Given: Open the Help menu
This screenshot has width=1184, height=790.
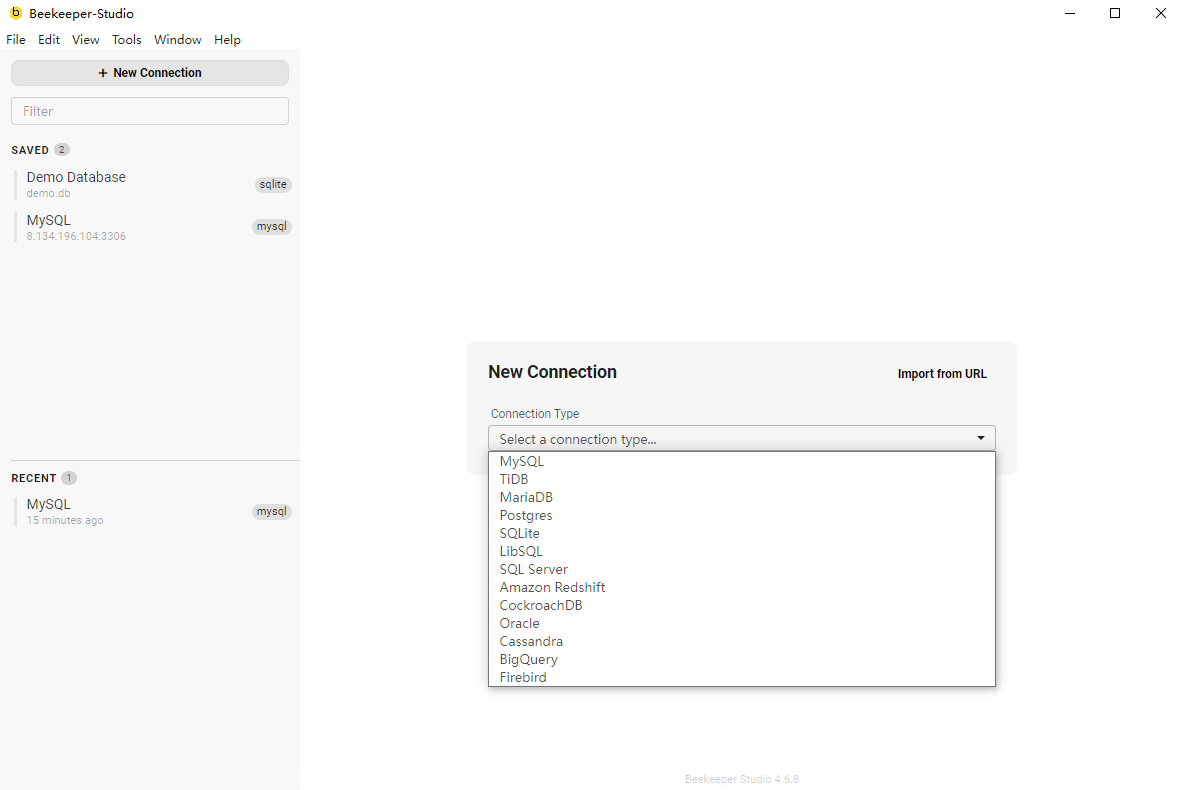Looking at the screenshot, I should [227, 40].
